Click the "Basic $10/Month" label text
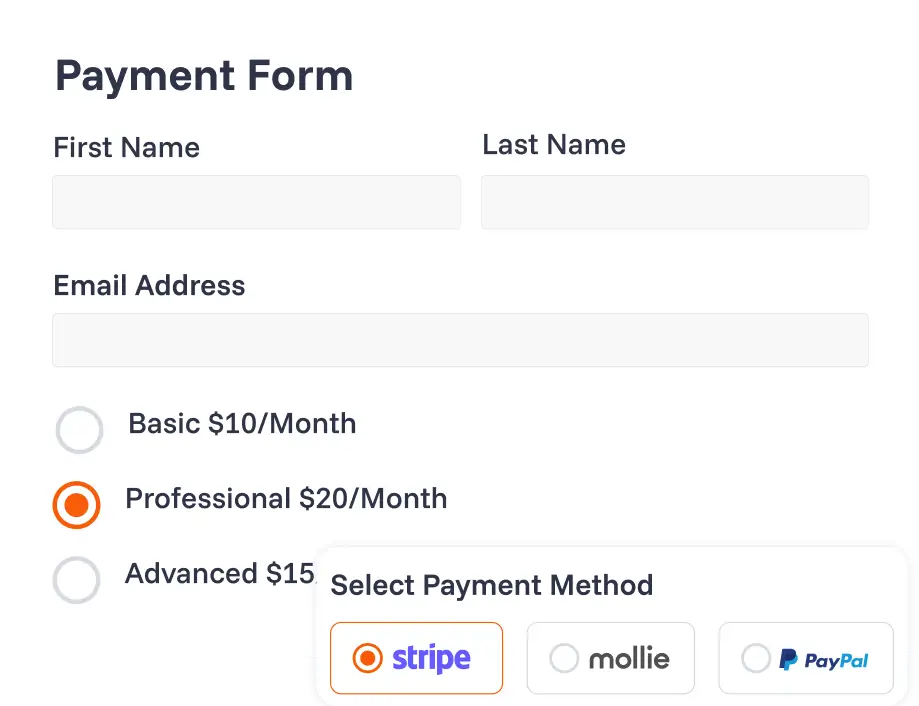This screenshot has width=919, height=706. pyautogui.click(x=242, y=424)
